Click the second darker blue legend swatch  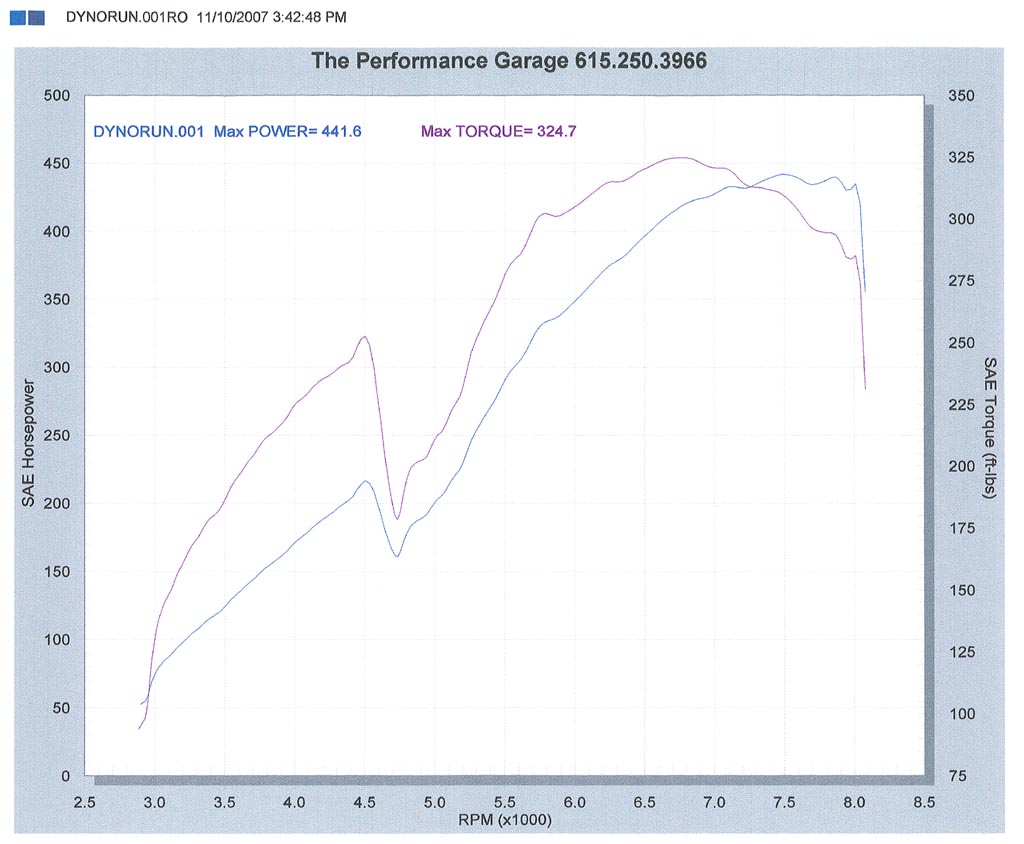point(37,18)
